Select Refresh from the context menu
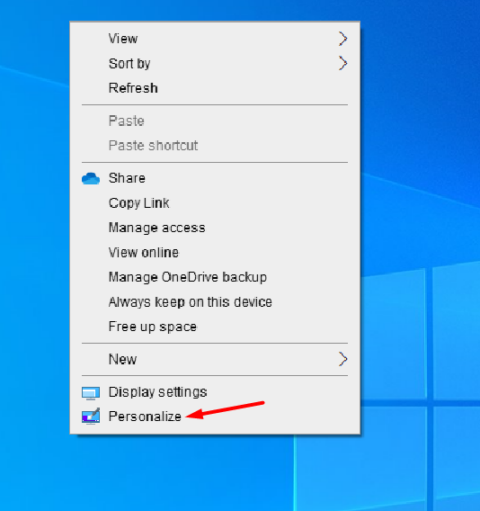Screen dimensions: 480x511 (x=215, y=88)
